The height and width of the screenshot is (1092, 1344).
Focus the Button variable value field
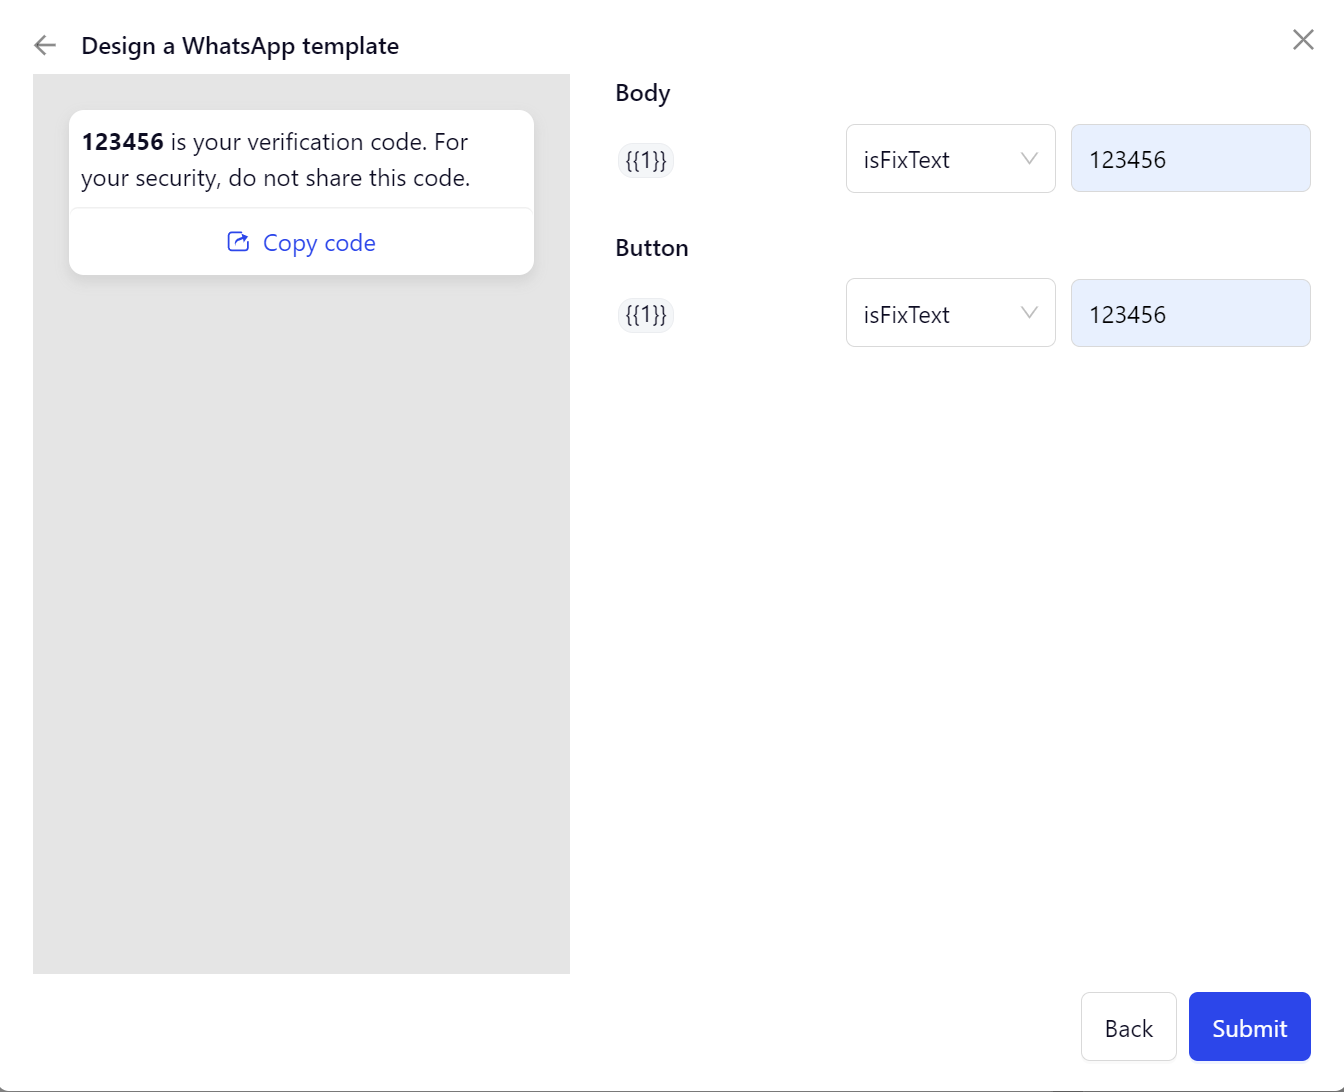click(x=1190, y=314)
